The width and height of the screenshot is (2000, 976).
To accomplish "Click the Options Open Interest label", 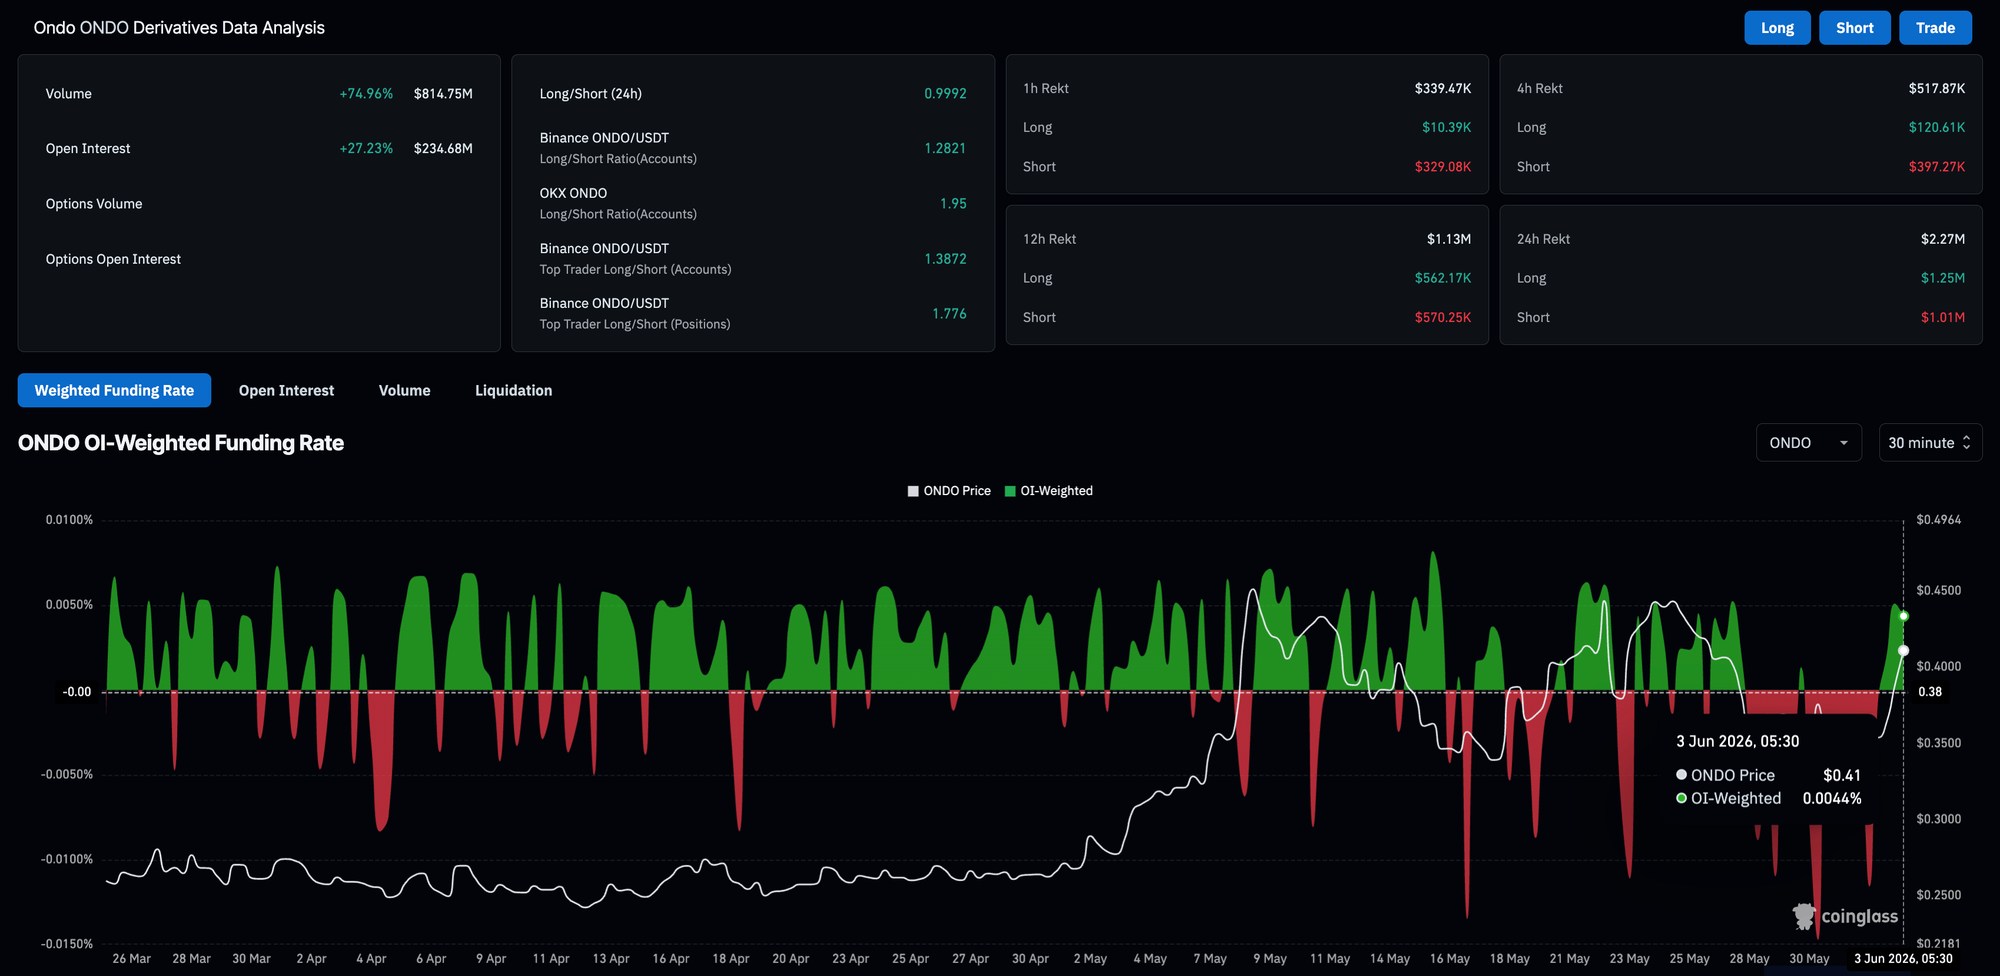I will tap(113, 259).
